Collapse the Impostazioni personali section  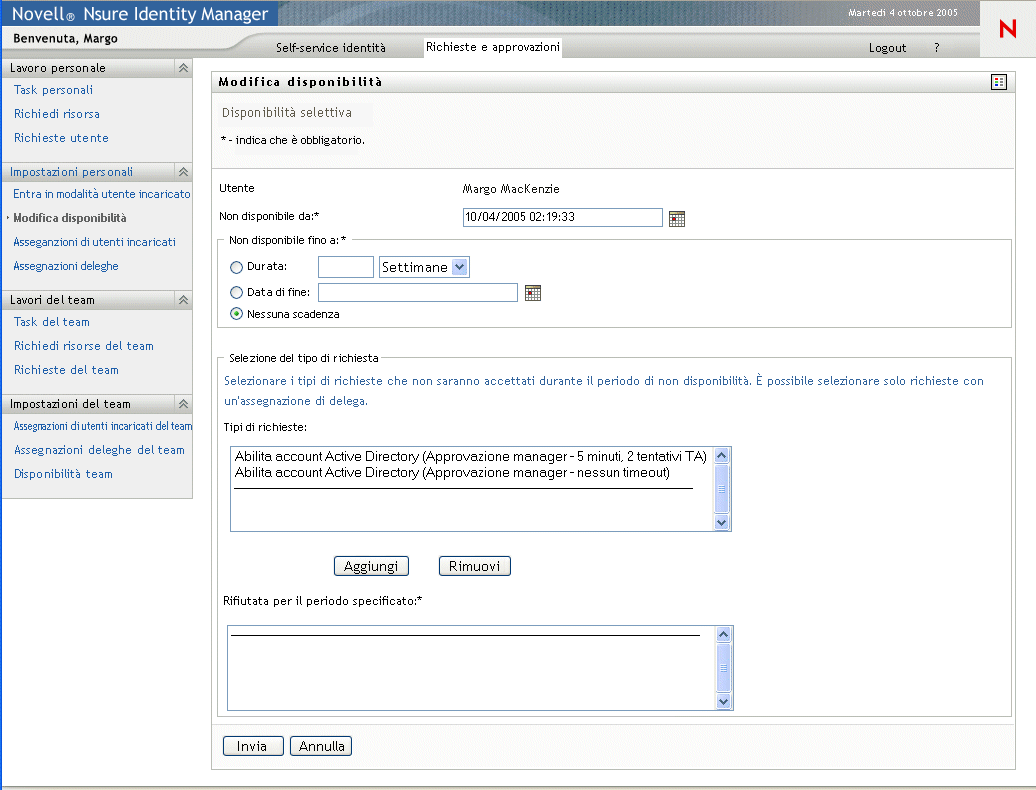click(x=183, y=172)
